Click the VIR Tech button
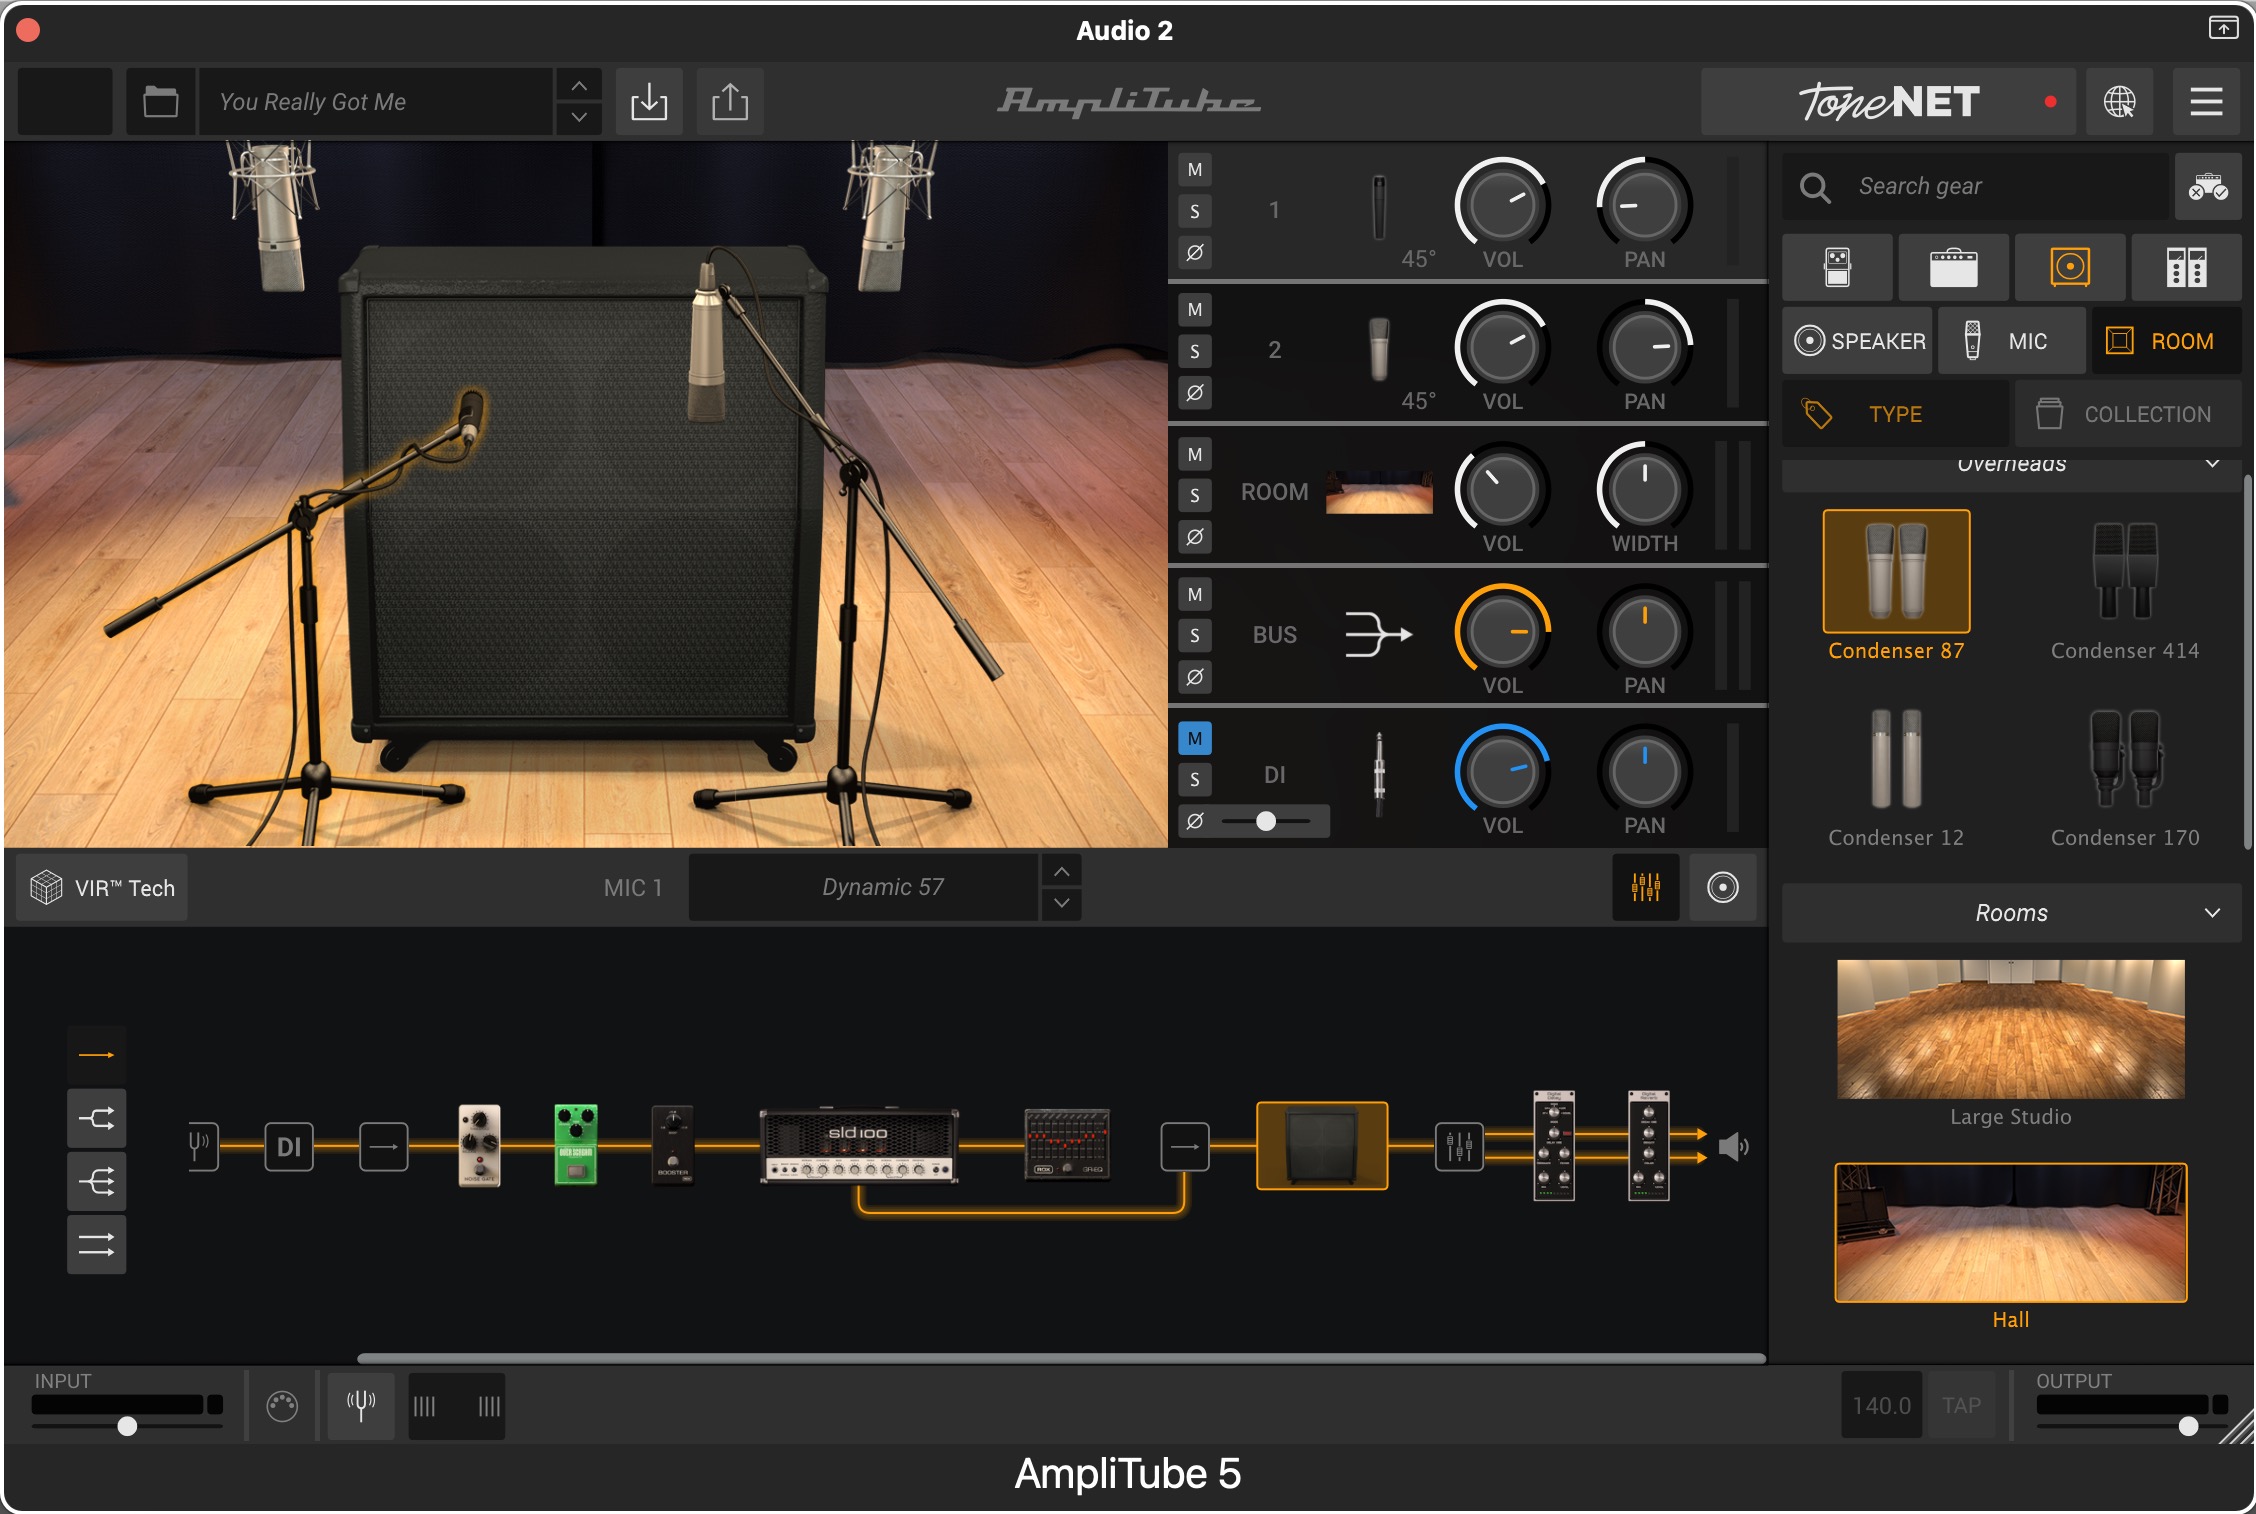Screen dimensions: 2256x1514 (103, 888)
